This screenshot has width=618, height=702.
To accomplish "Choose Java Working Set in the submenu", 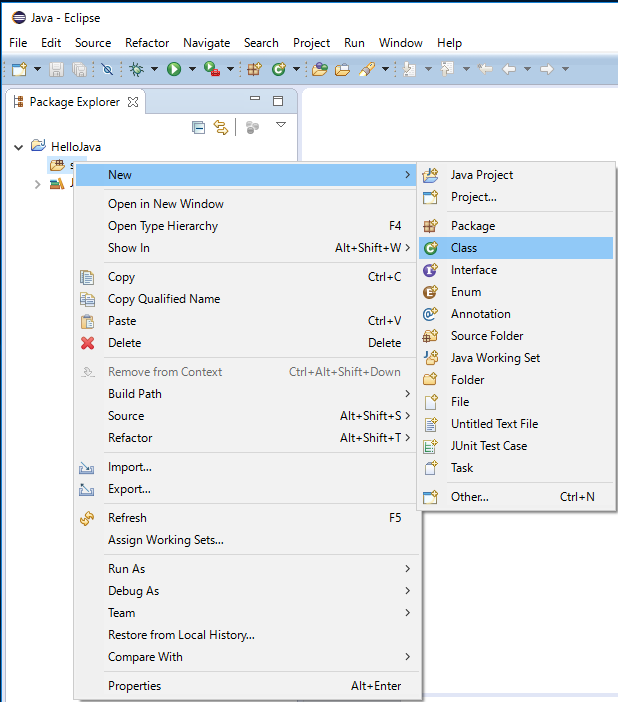I will (516, 358).
